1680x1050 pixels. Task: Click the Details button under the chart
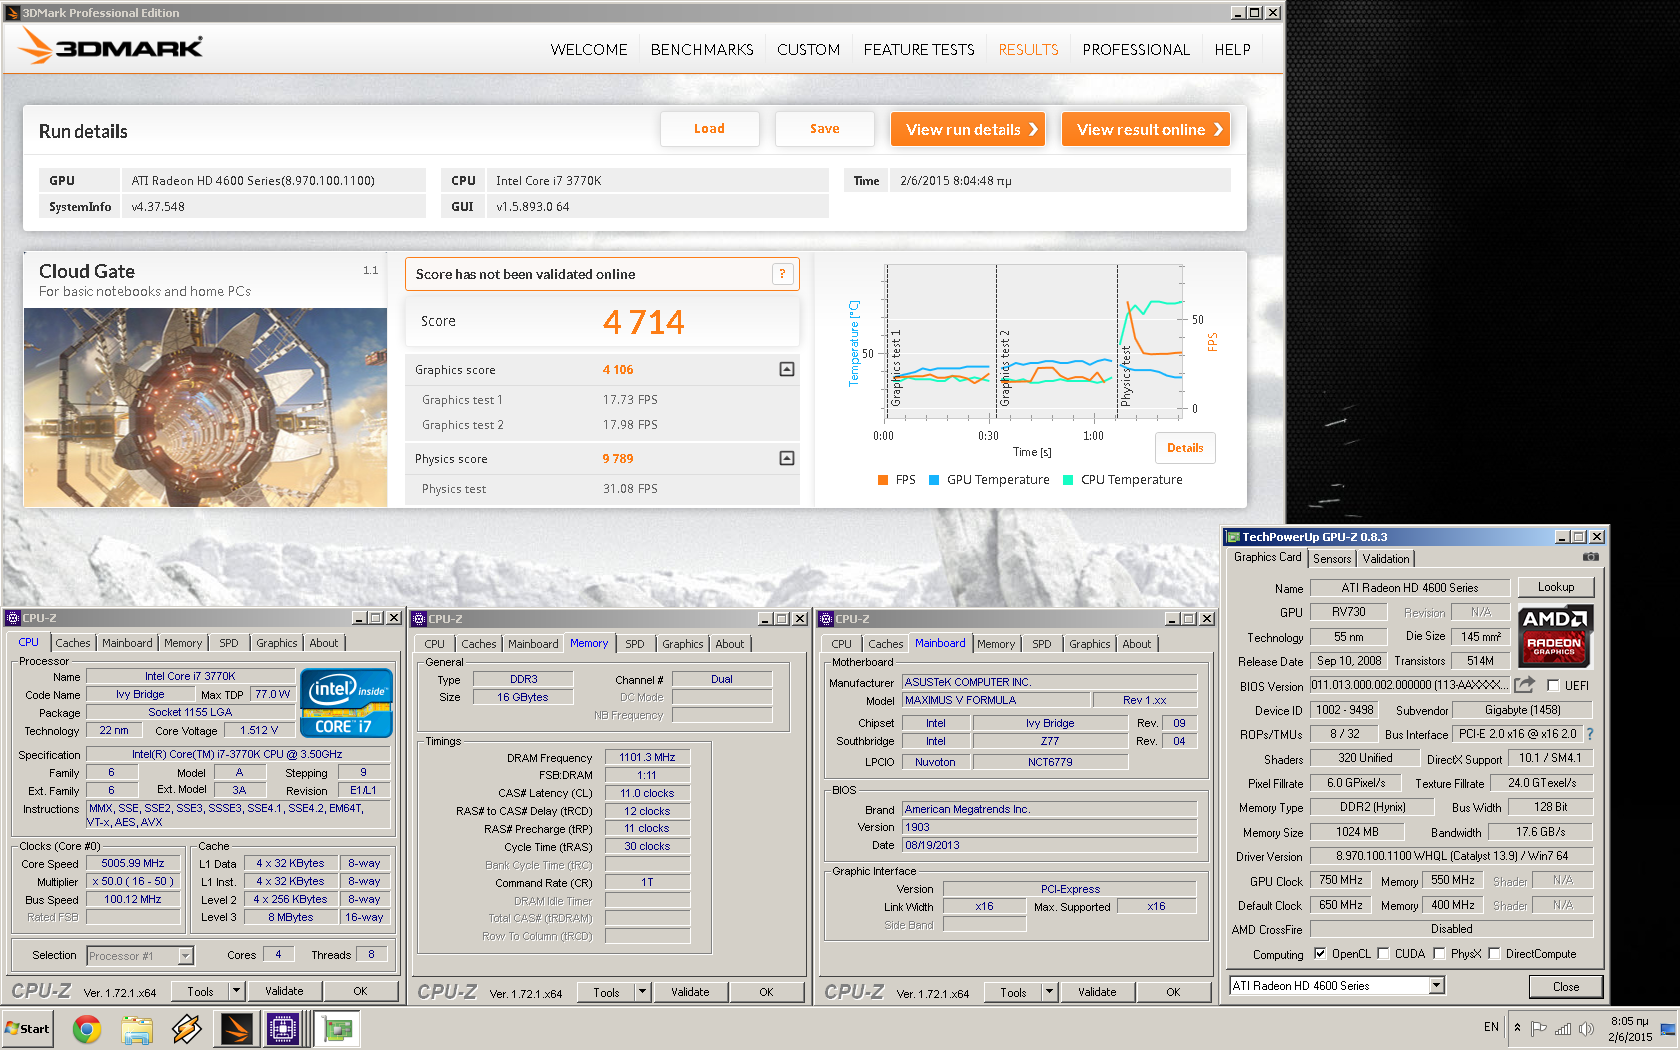click(1185, 448)
